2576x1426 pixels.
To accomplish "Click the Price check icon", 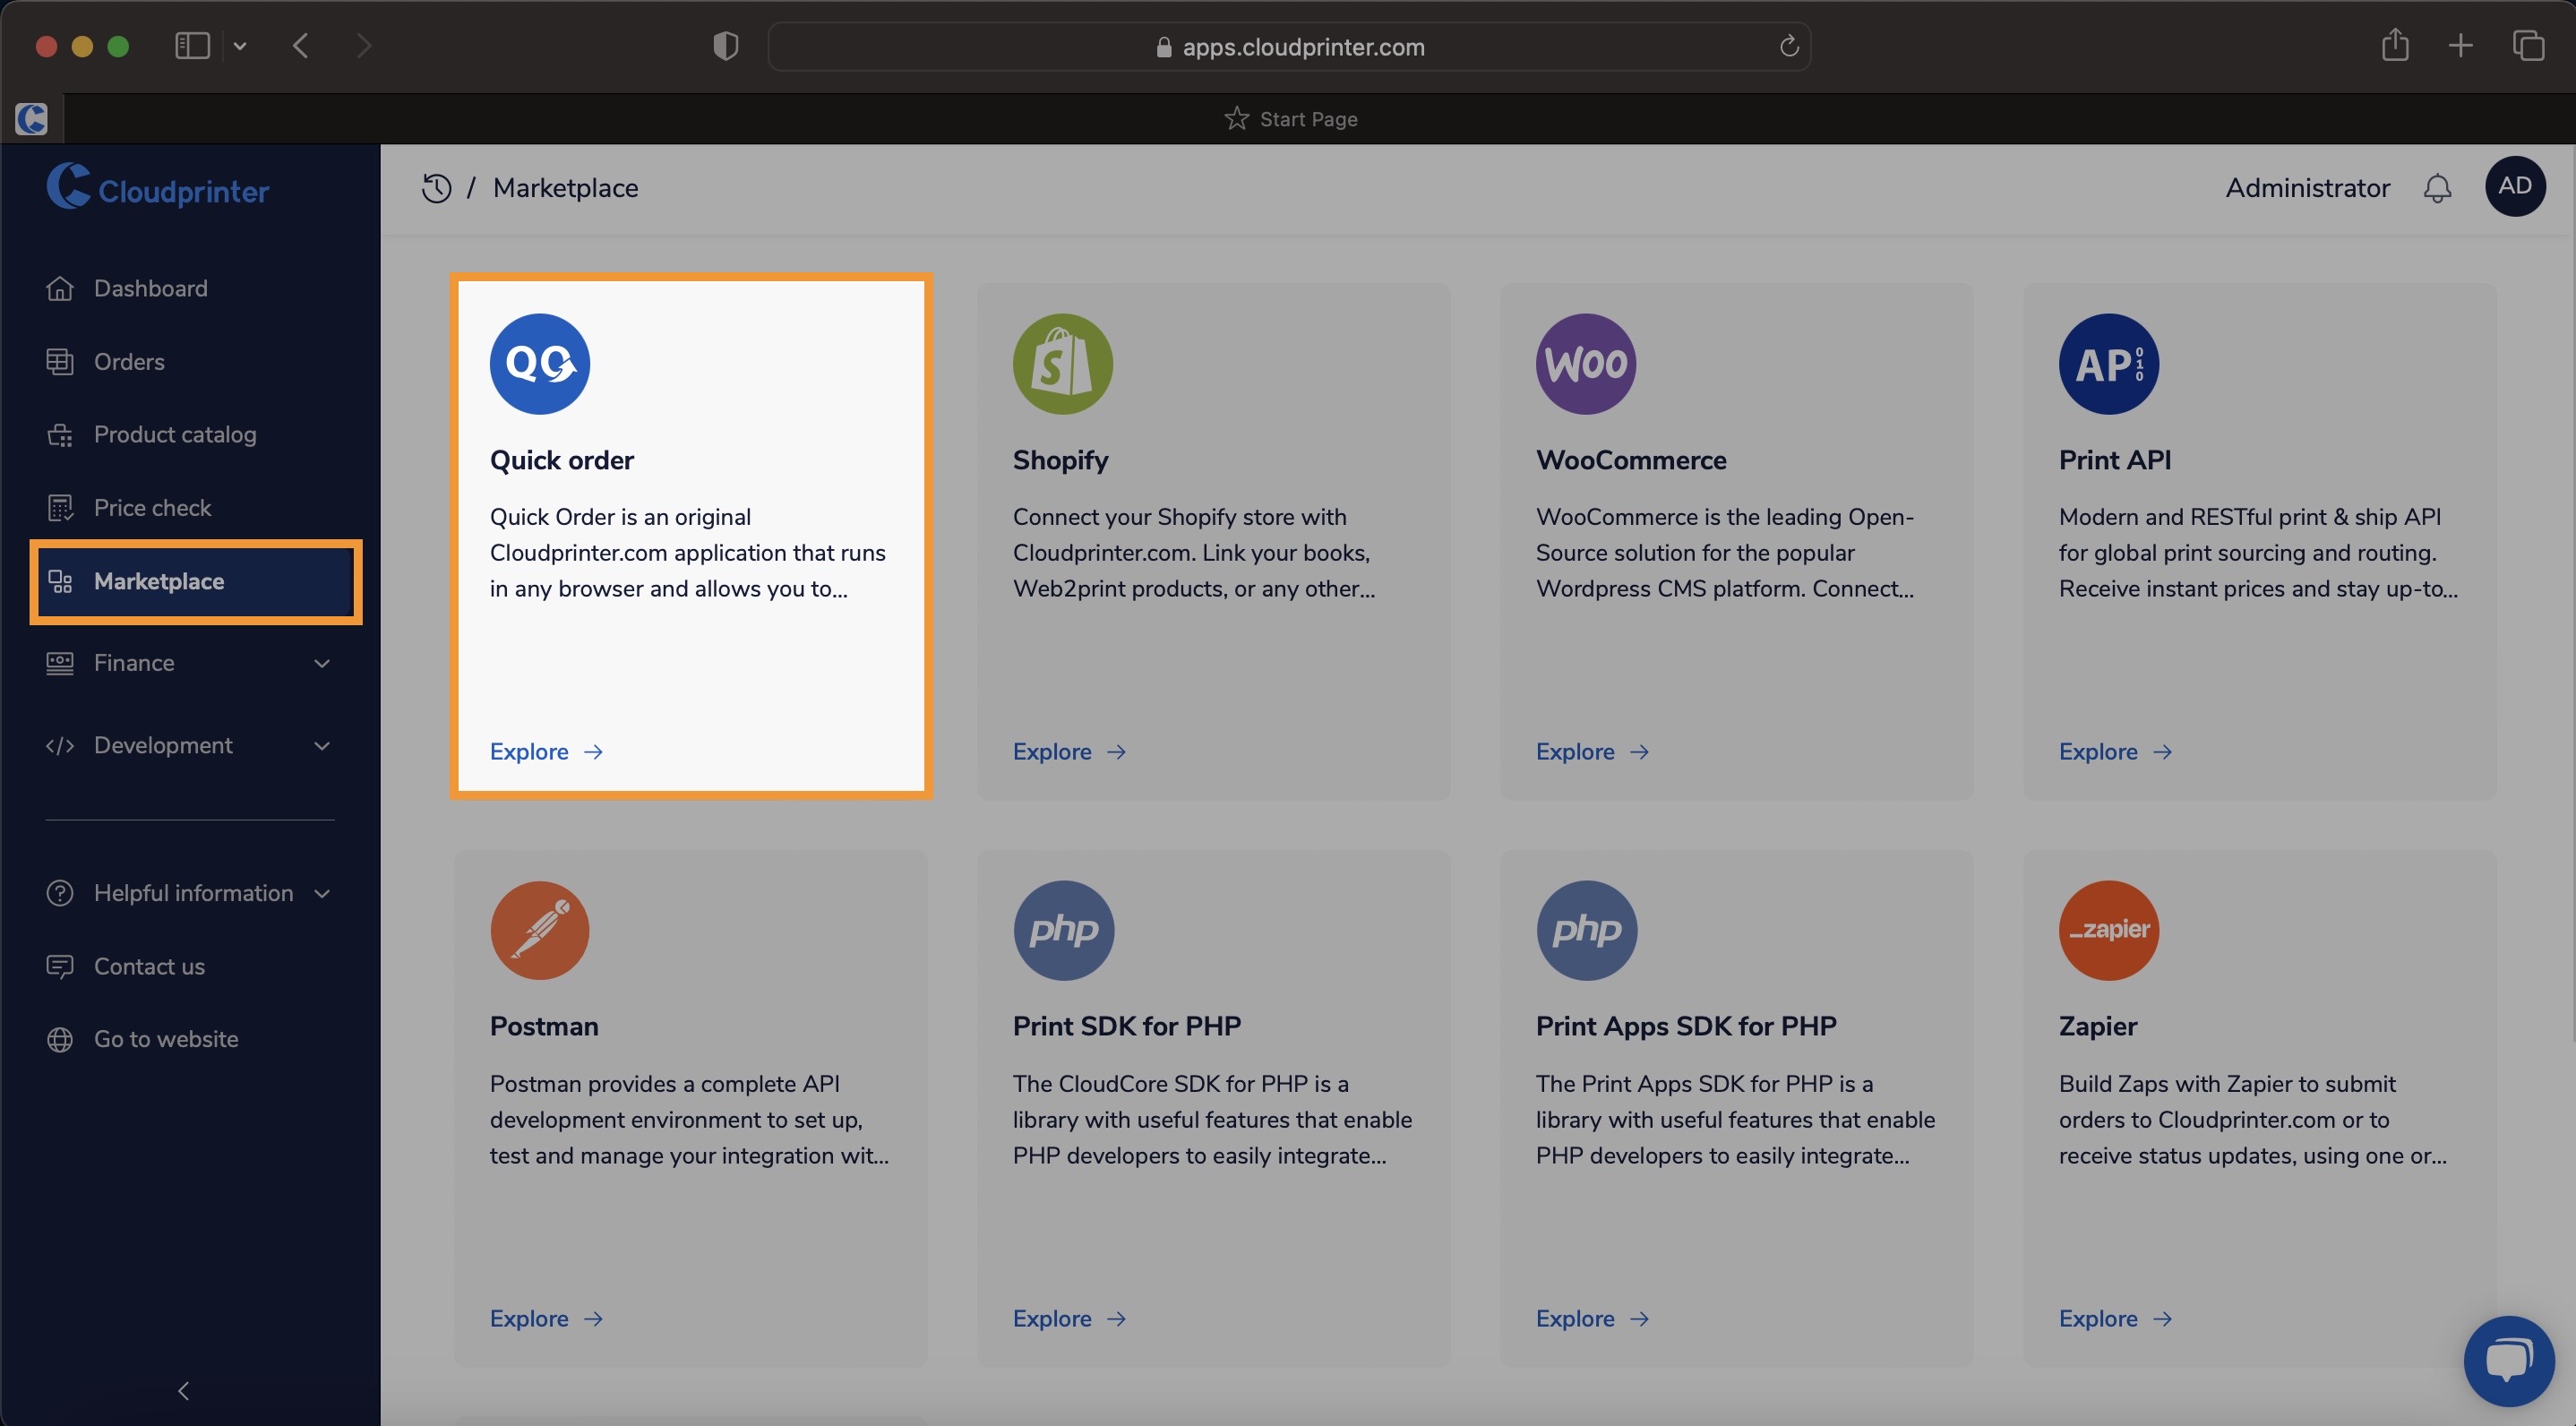I will click(60, 508).
